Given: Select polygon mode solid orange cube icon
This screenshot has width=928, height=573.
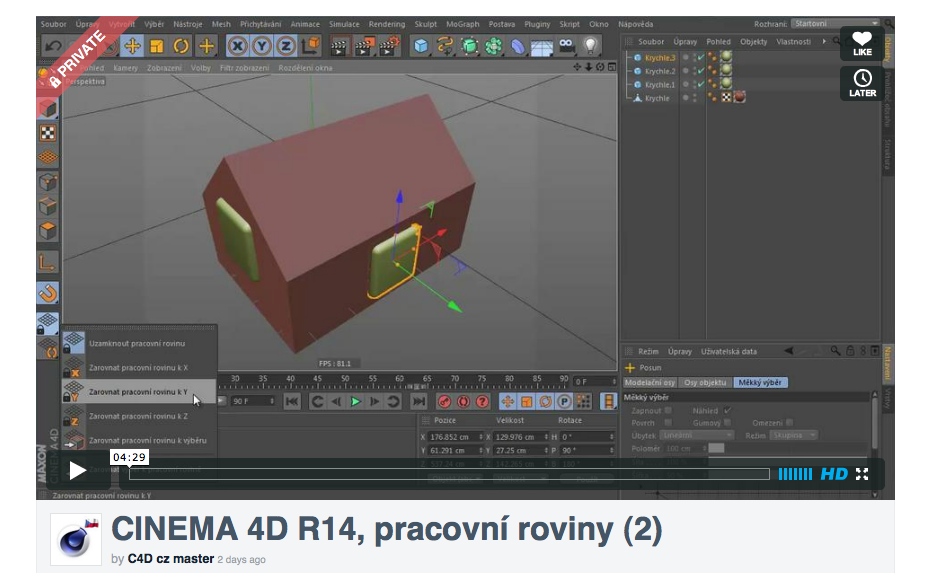Looking at the screenshot, I should click(48, 230).
